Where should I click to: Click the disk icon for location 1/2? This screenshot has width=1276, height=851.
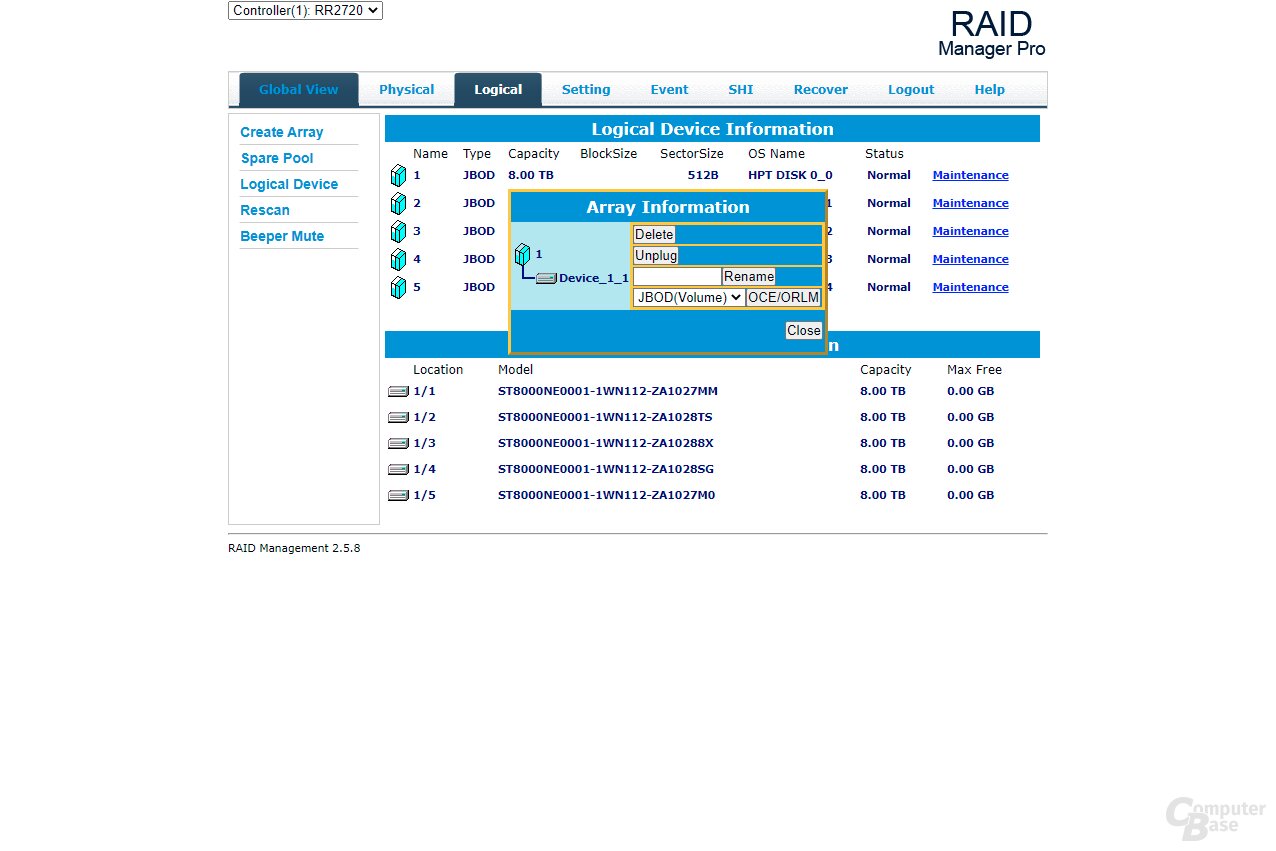(398, 417)
